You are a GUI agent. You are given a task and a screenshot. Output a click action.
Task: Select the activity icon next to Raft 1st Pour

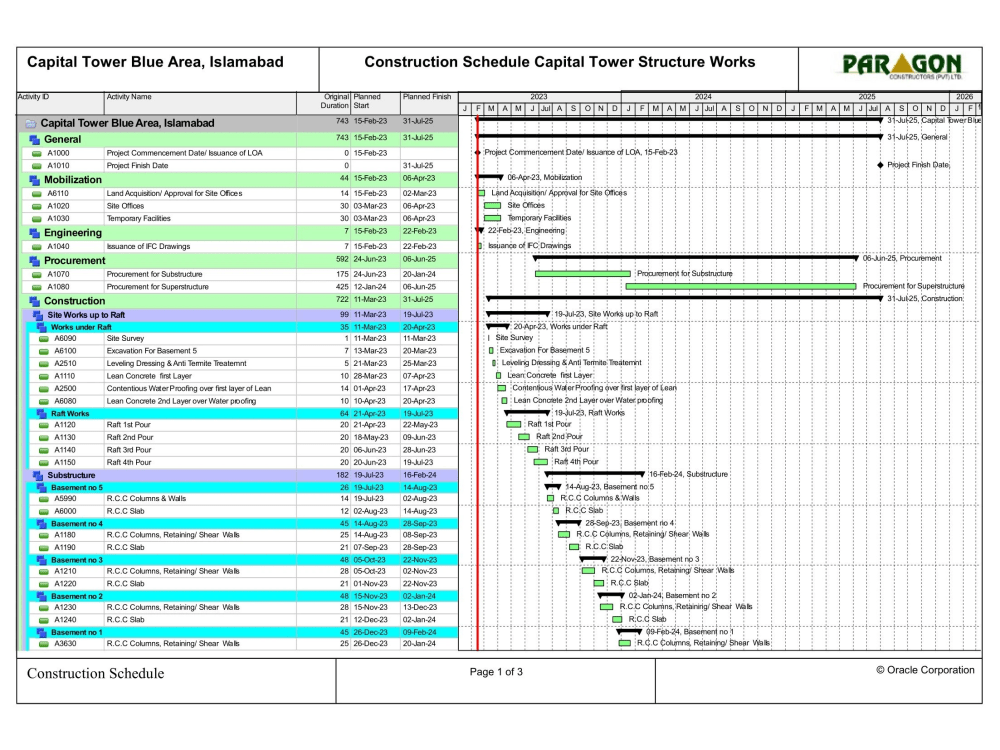pyautogui.click(x=41, y=424)
